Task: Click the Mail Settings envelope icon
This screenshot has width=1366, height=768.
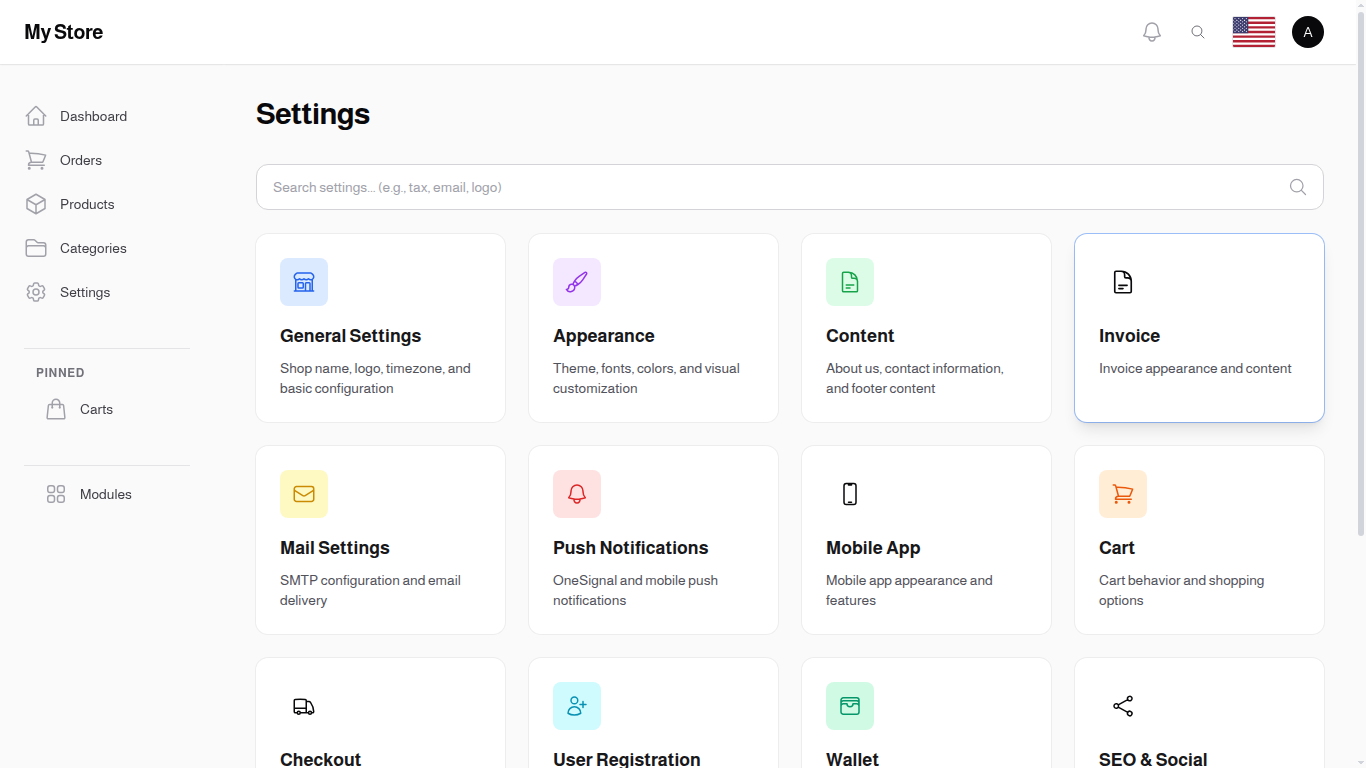Action: (304, 493)
